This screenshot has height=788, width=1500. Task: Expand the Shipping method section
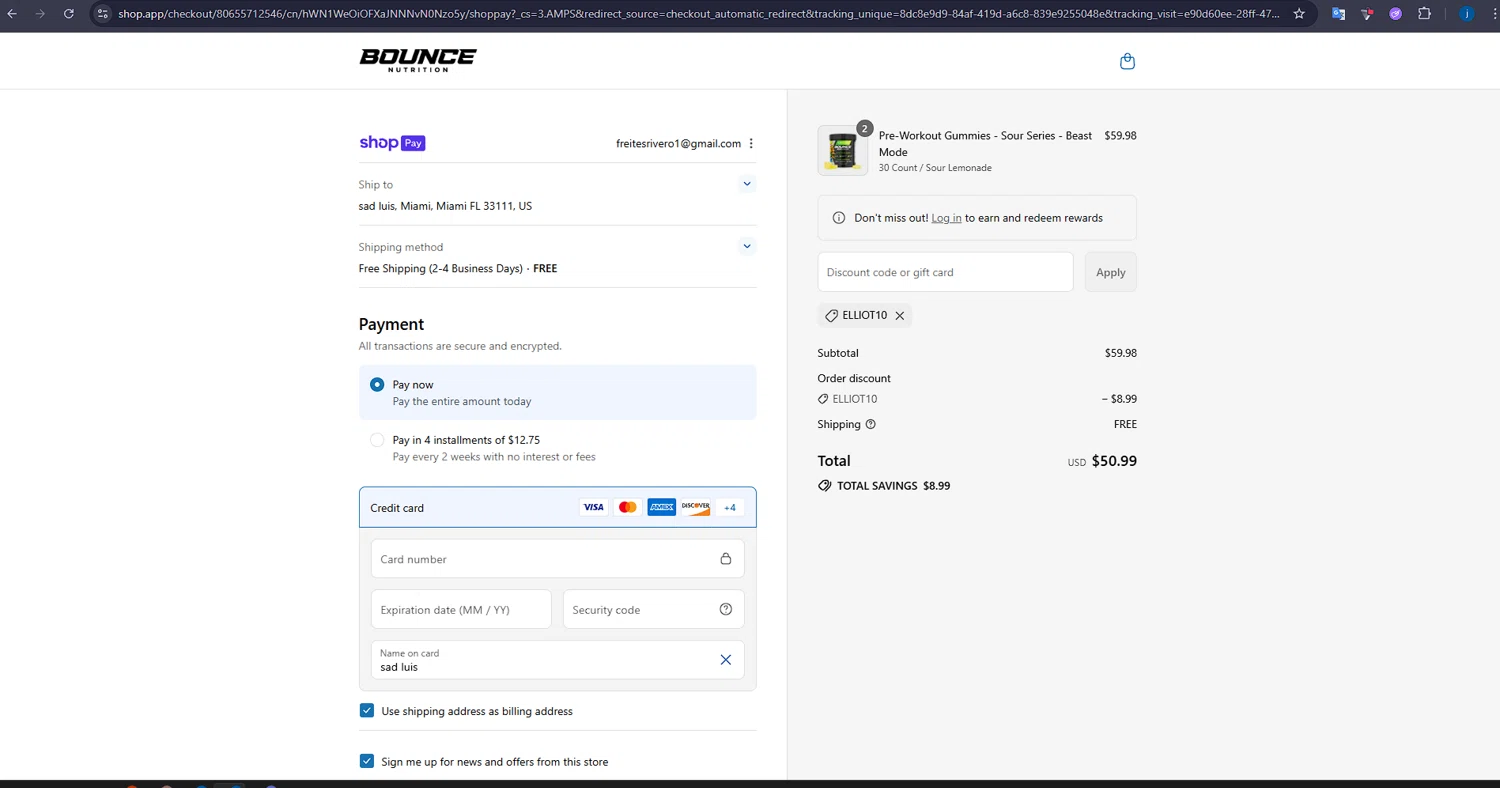[747, 246]
